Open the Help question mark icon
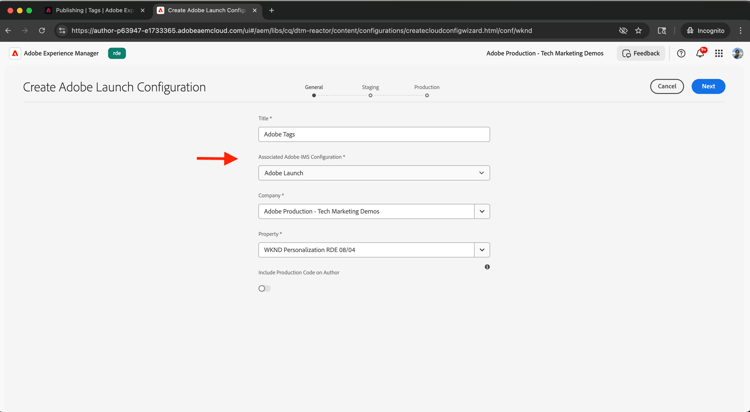 pos(681,54)
